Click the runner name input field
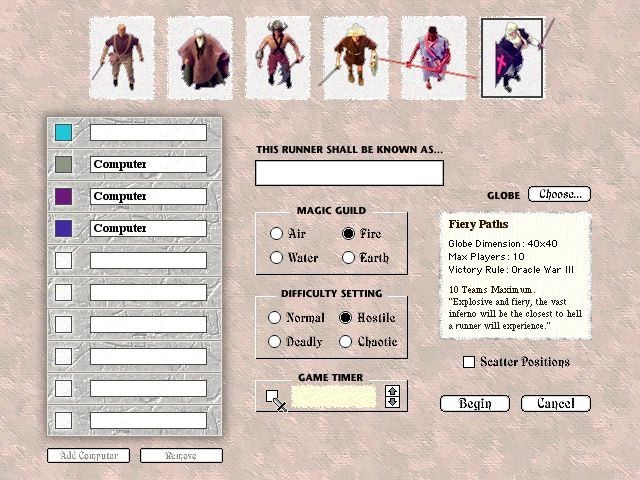This screenshot has width=640, height=480. [x=349, y=173]
